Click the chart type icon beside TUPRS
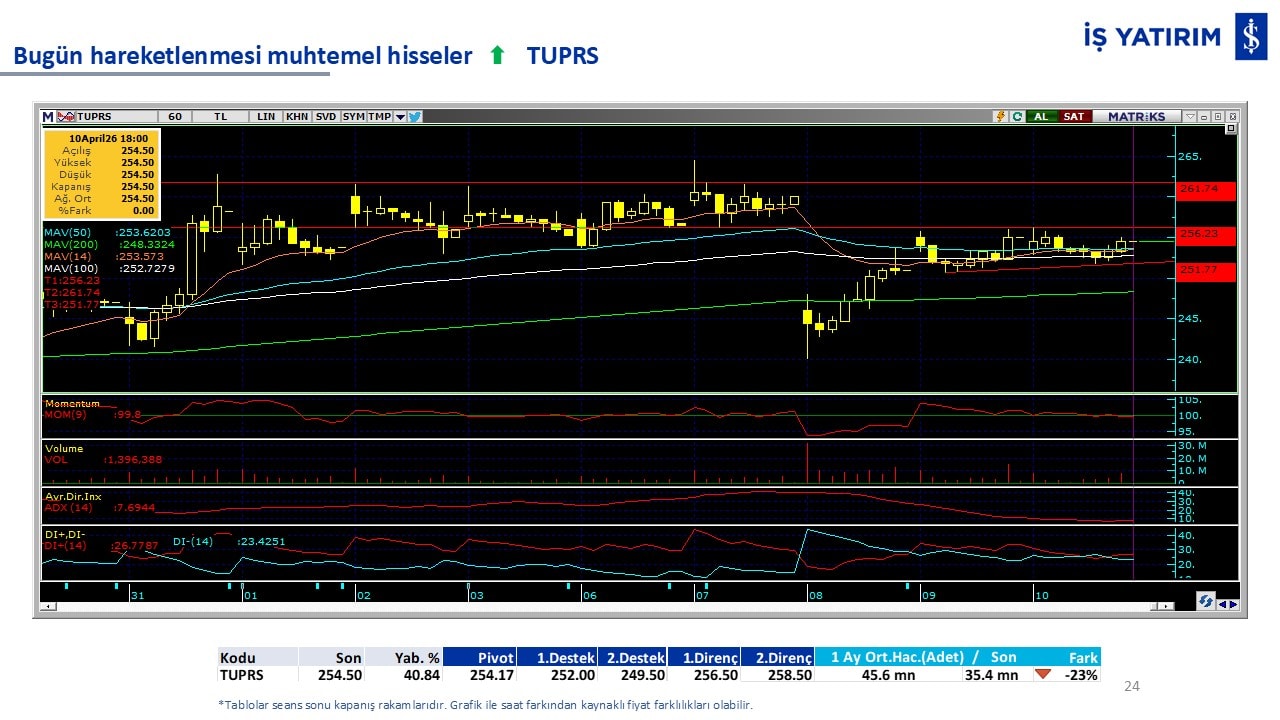The width and height of the screenshot is (1280, 720). [x=66, y=116]
